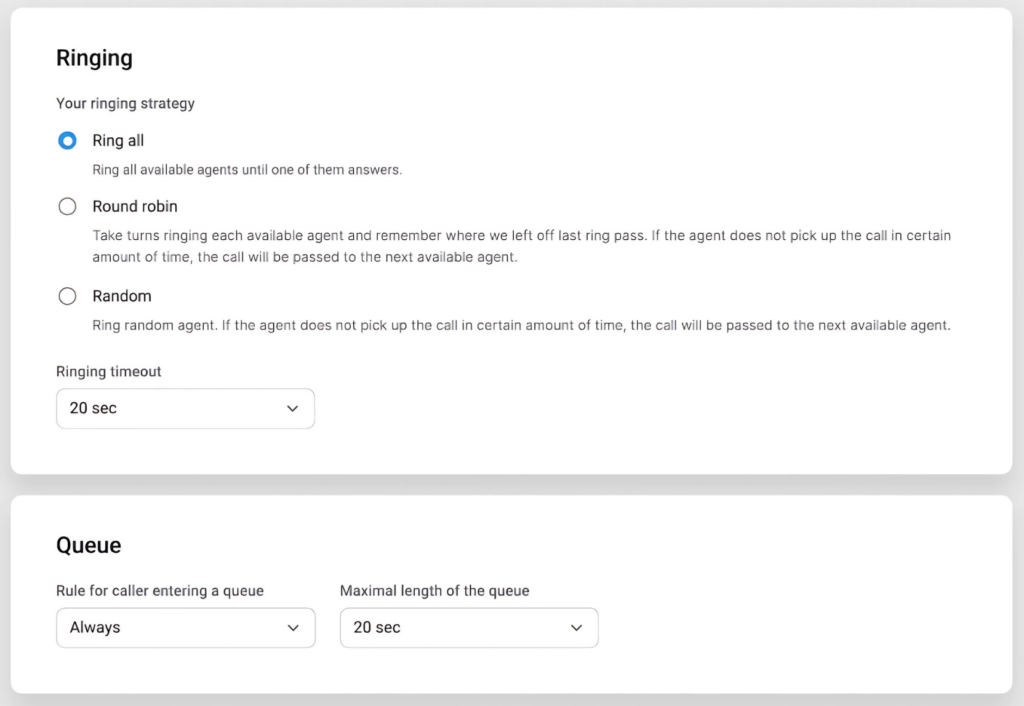
Task: Click the Ringing section heading
Action: pos(94,58)
